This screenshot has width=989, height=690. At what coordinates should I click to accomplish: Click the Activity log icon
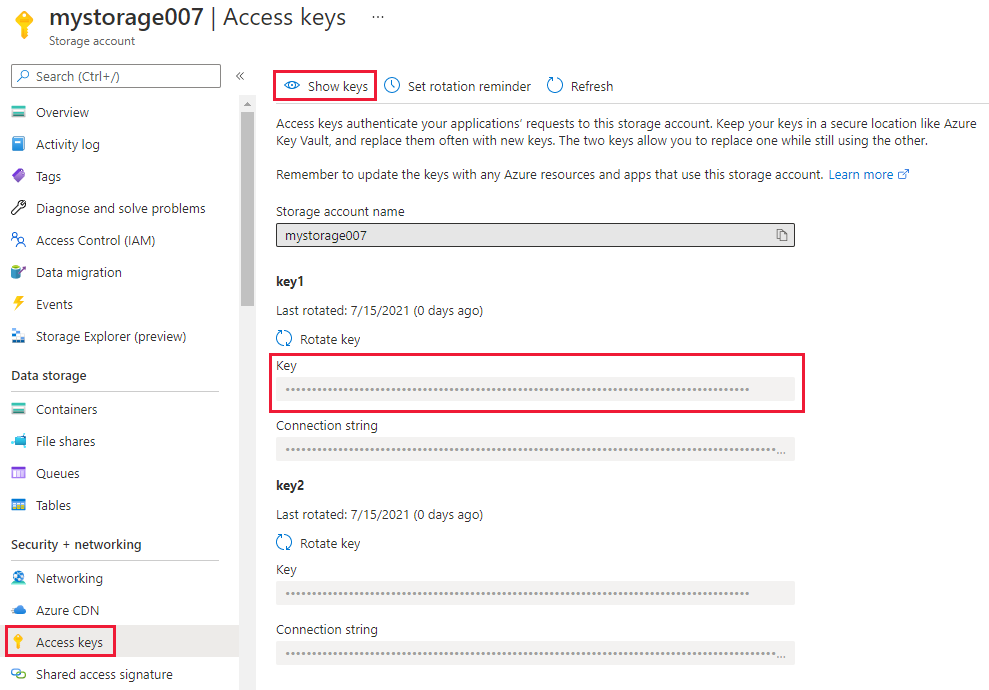point(19,144)
